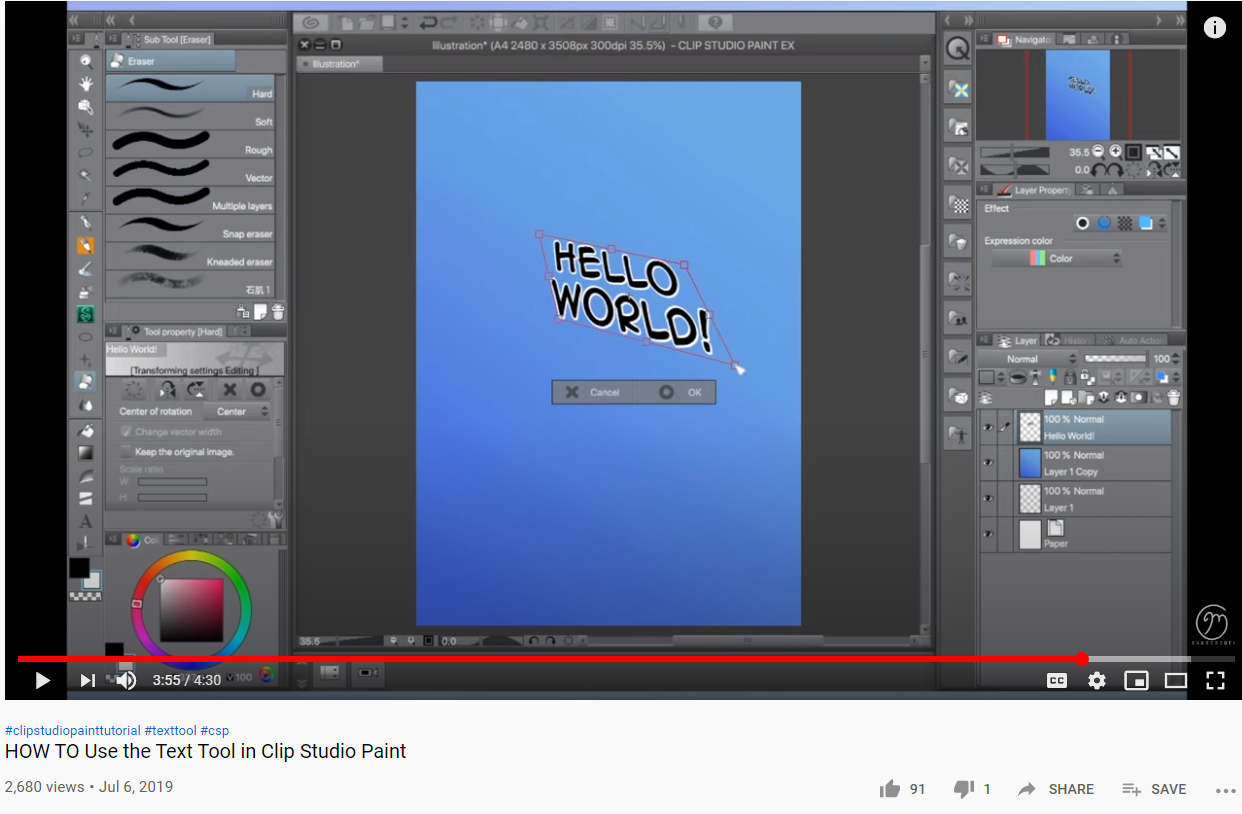Select the Eraser sub tool group tab
Viewport: 1242px width, 814px height.
171,62
